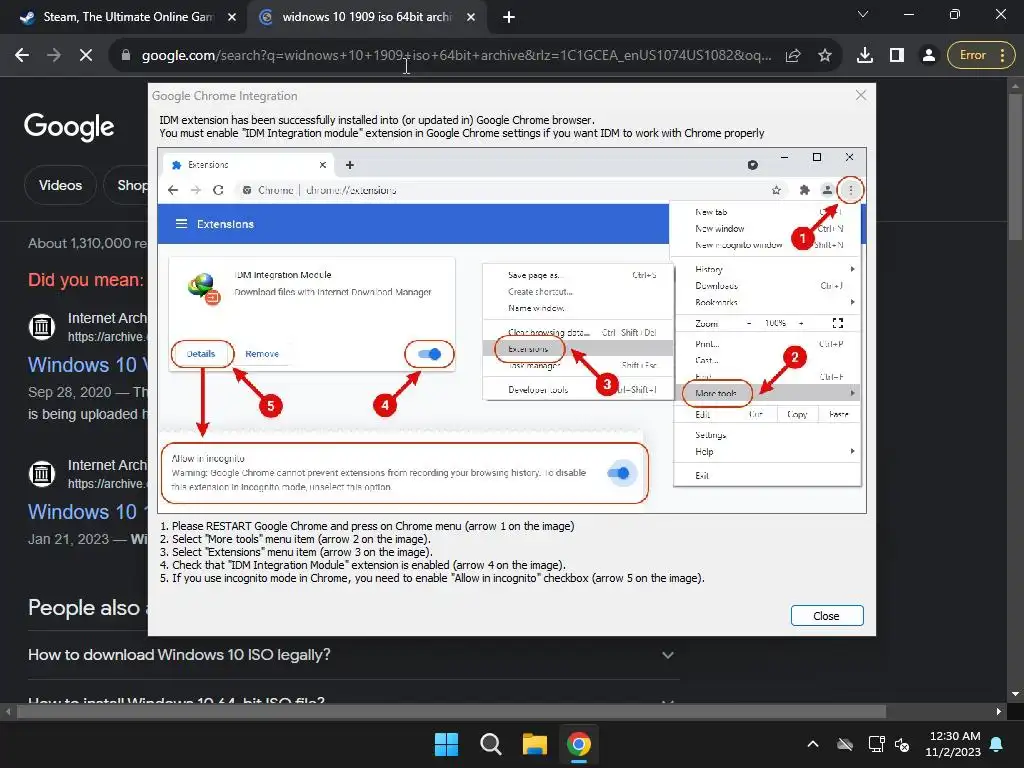Screen dimensions: 1024x768
Task: Dismiss the Google Chrome Integration dialog with X
Action: tap(861, 95)
